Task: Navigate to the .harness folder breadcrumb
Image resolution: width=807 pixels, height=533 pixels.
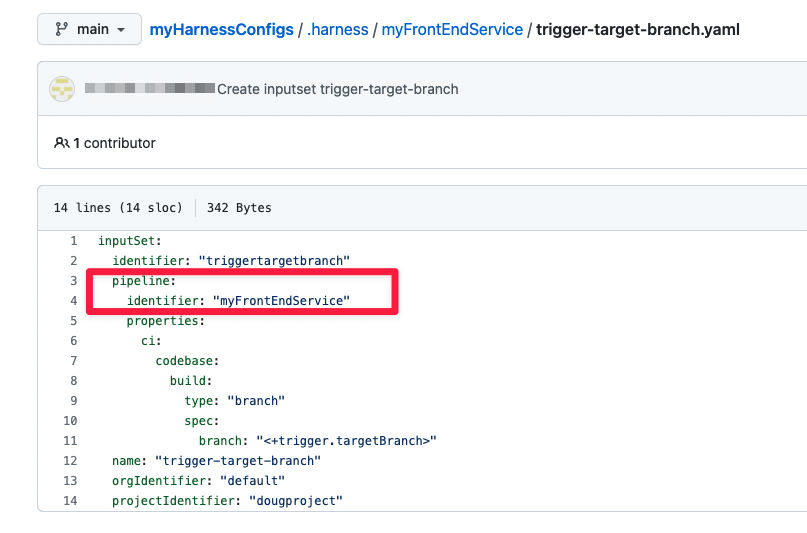Action: point(338,29)
